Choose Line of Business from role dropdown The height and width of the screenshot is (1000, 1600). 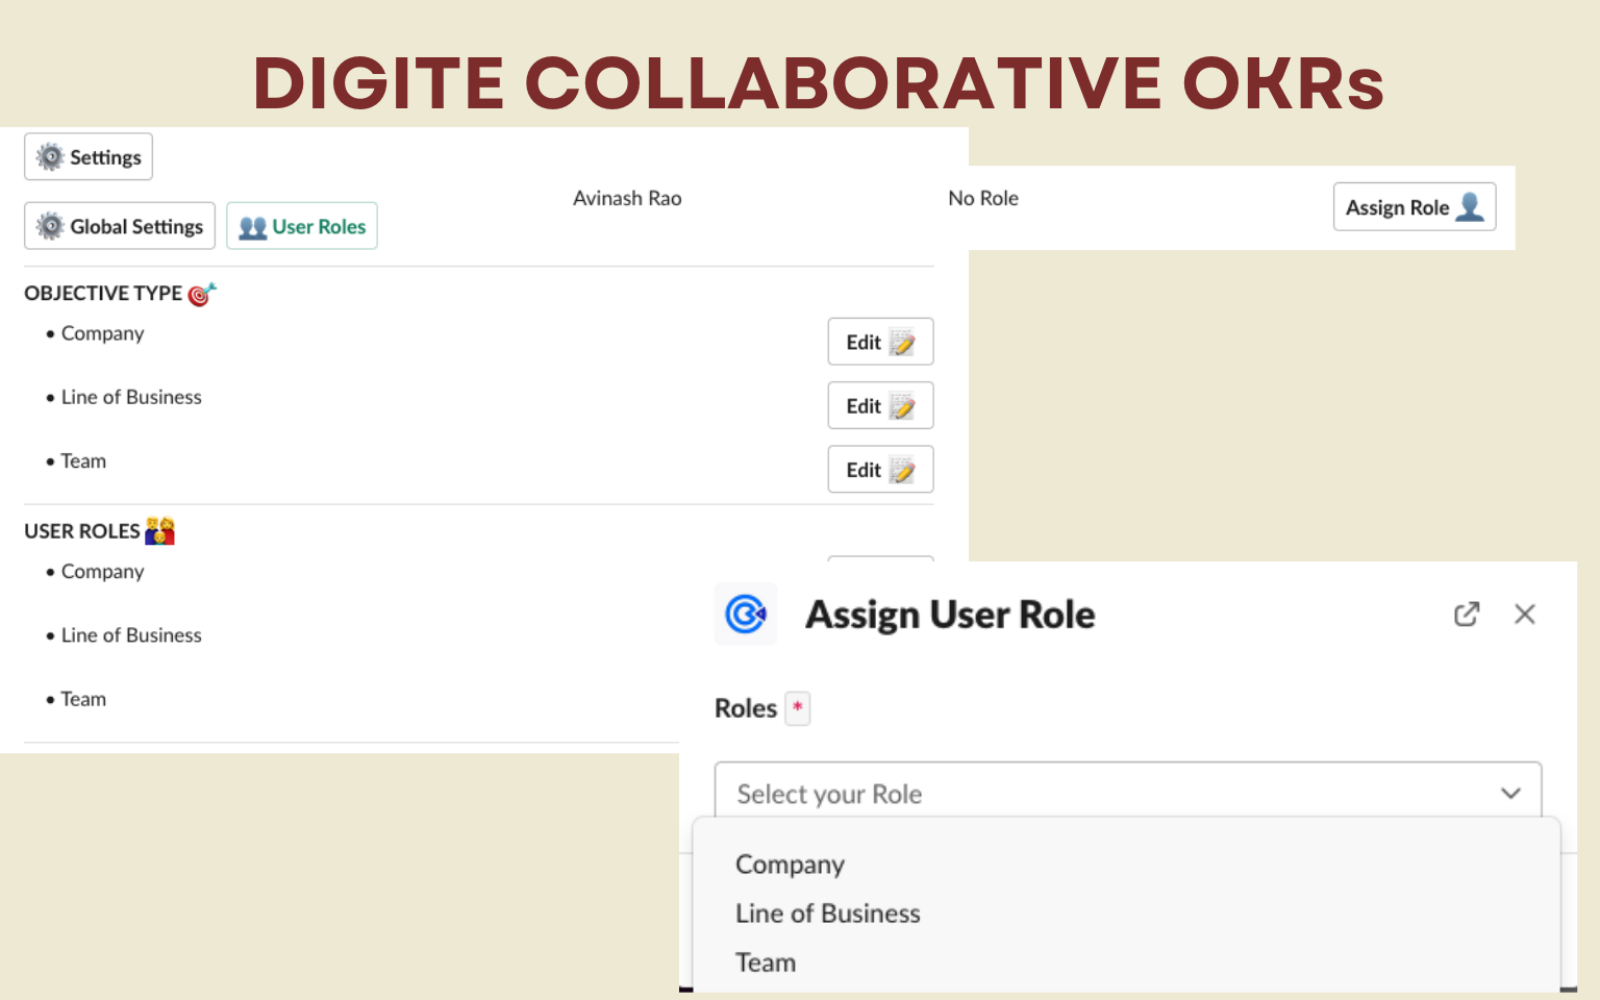[828, 913]
